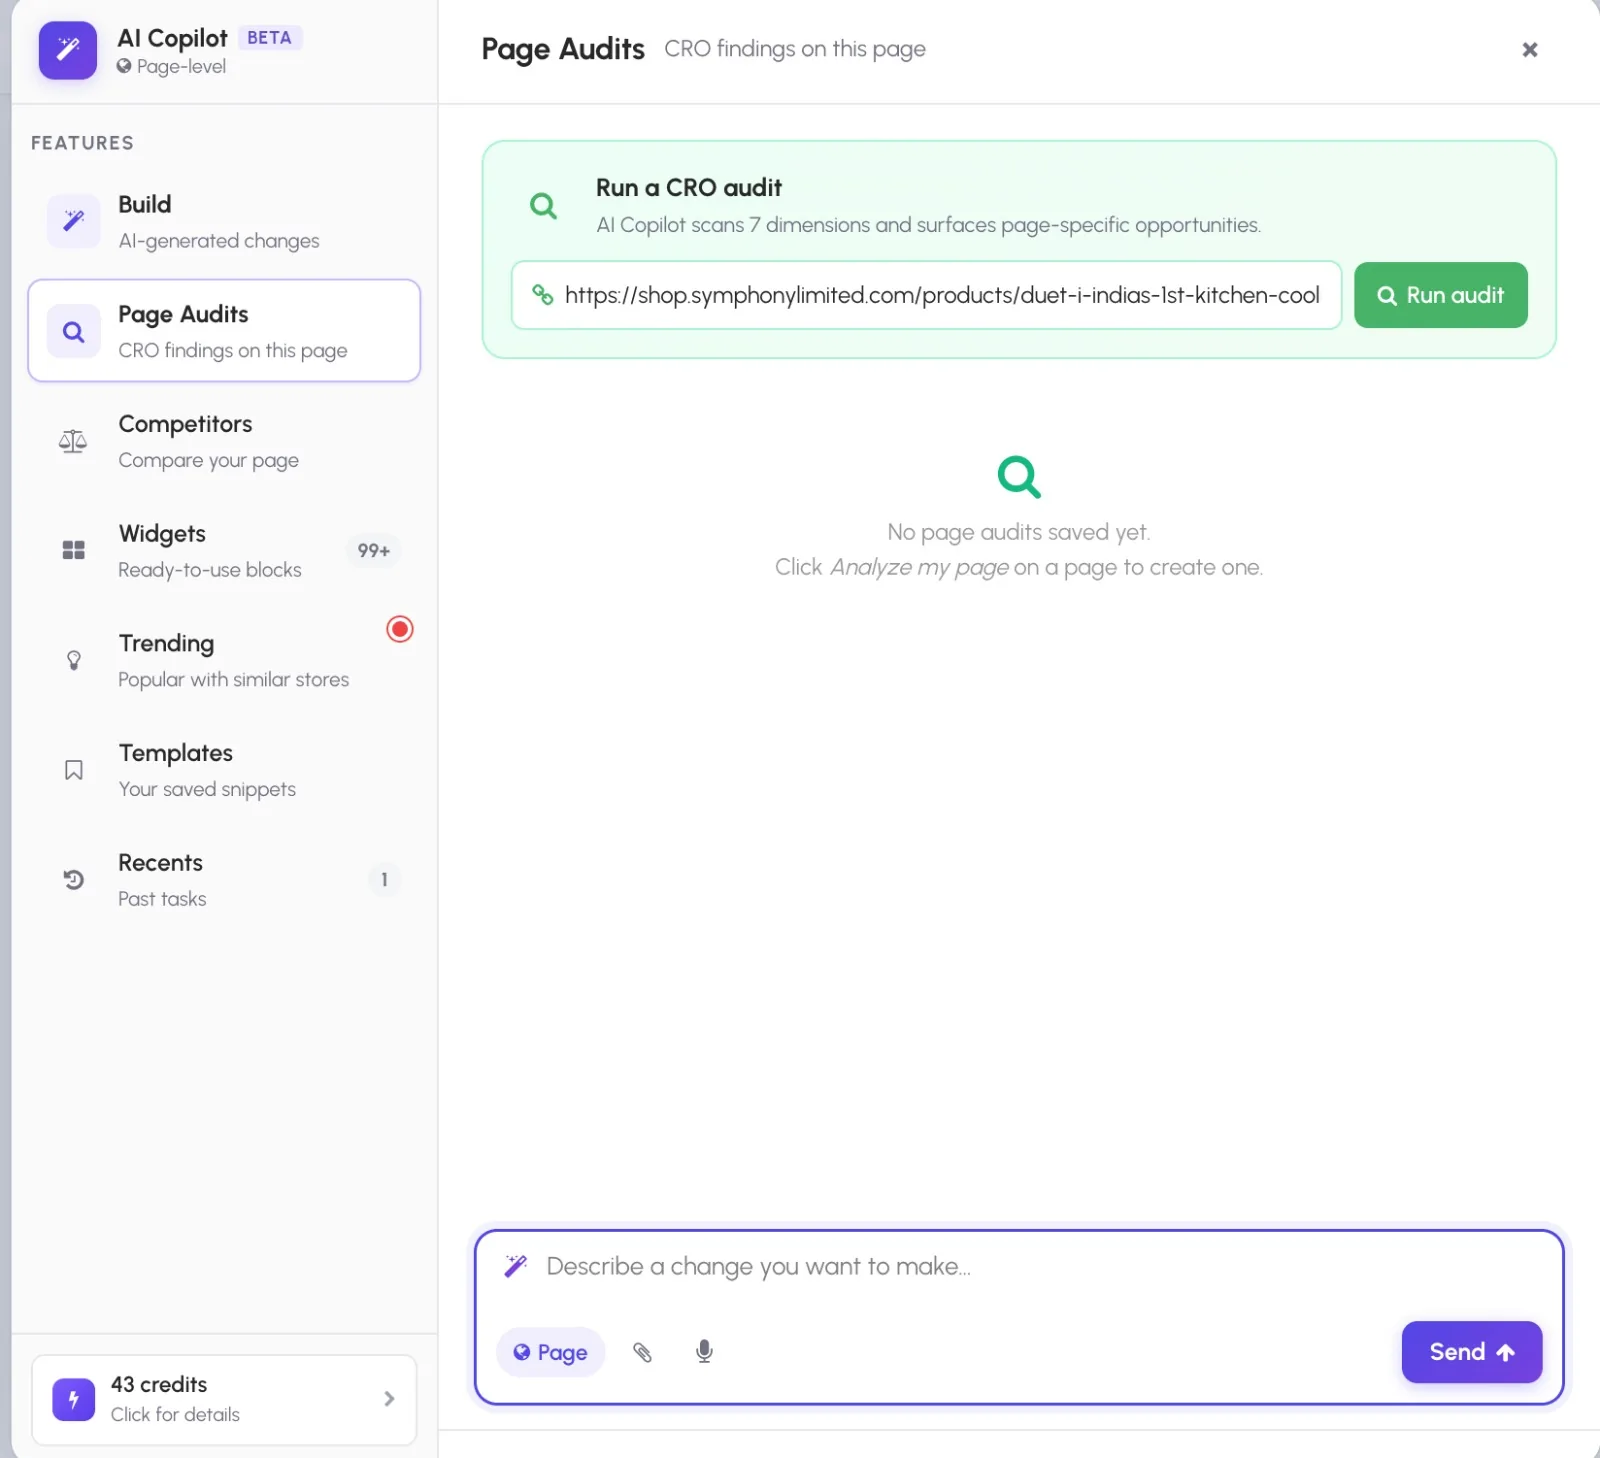Viewport: 1600px width, 1458px height.
Task: Click the Analyze my page italic text
Action: point(919,567)
